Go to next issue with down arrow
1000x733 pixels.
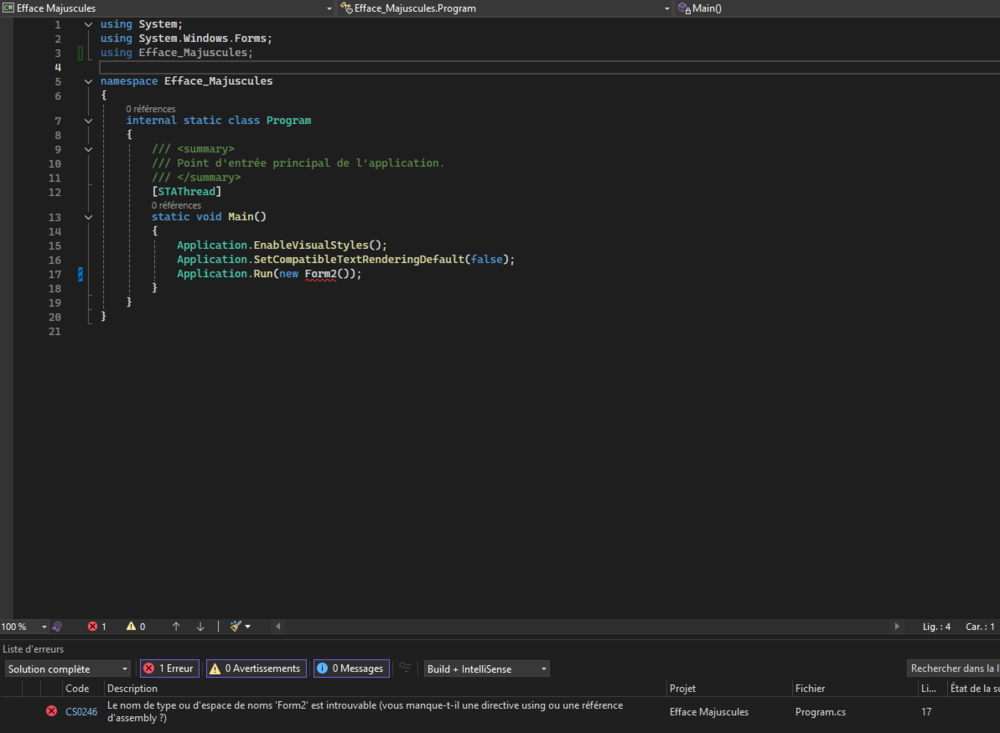click(200, 627)
